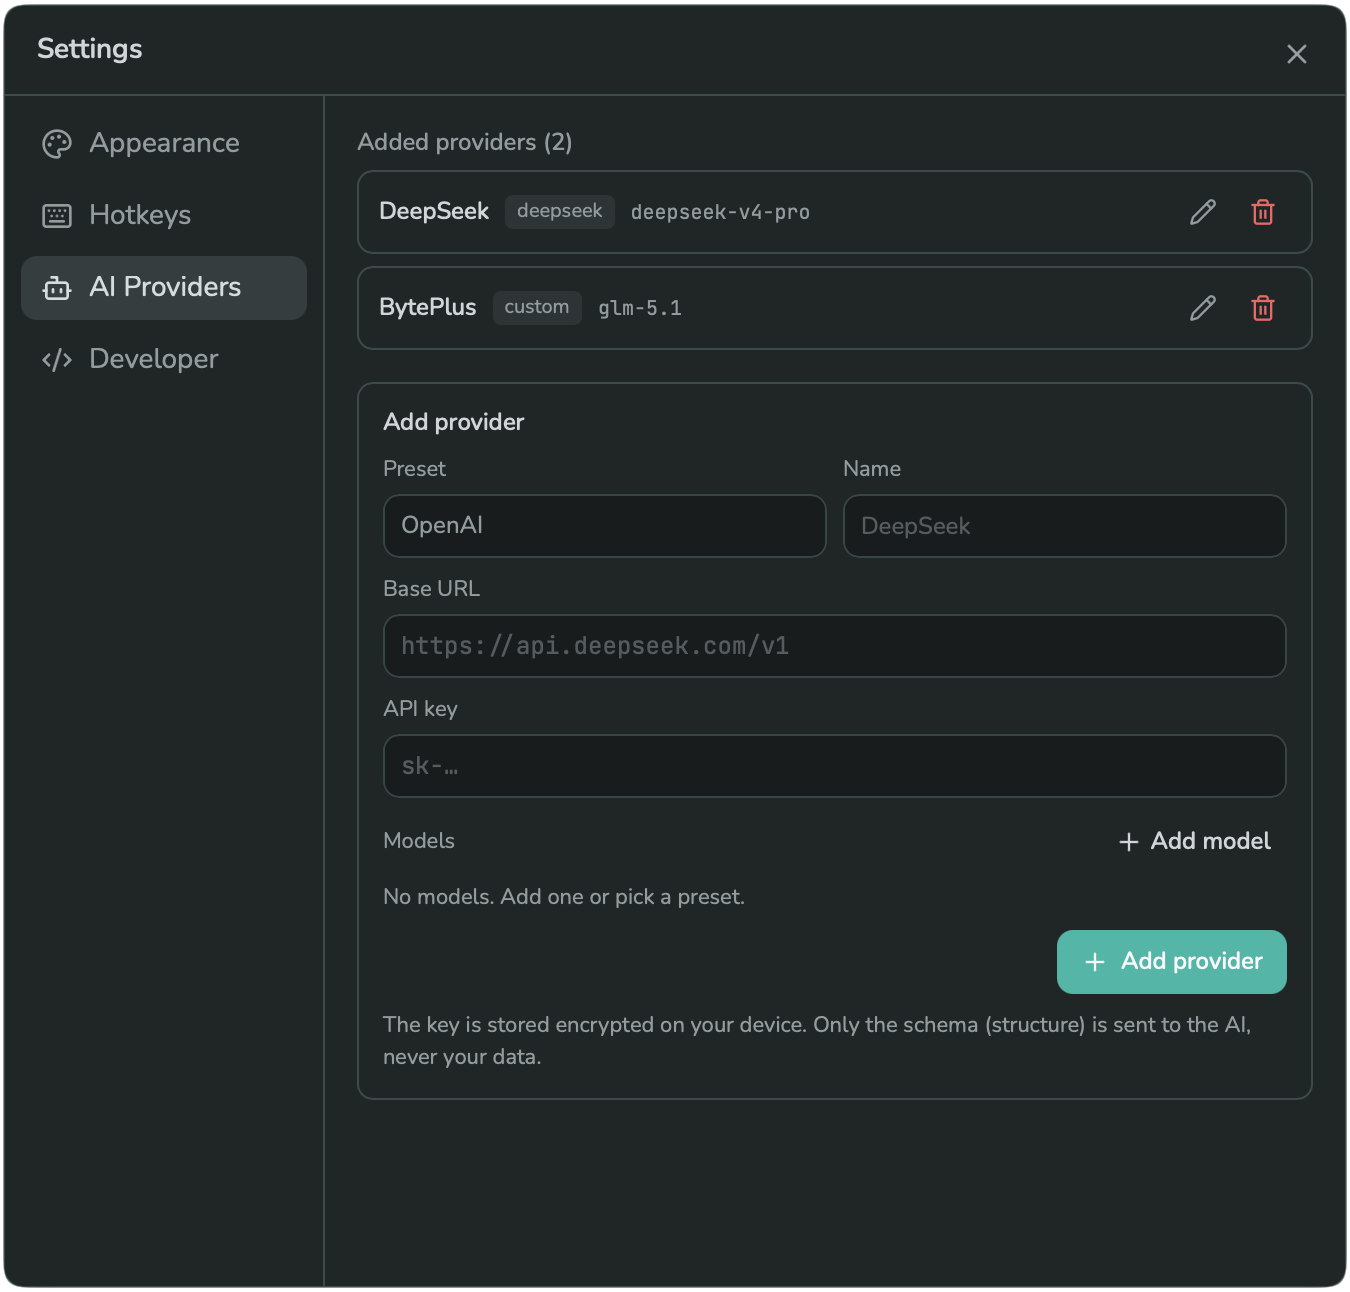Click the AI Providers robot icon
1350x1292 pixels.
(57, 288)
